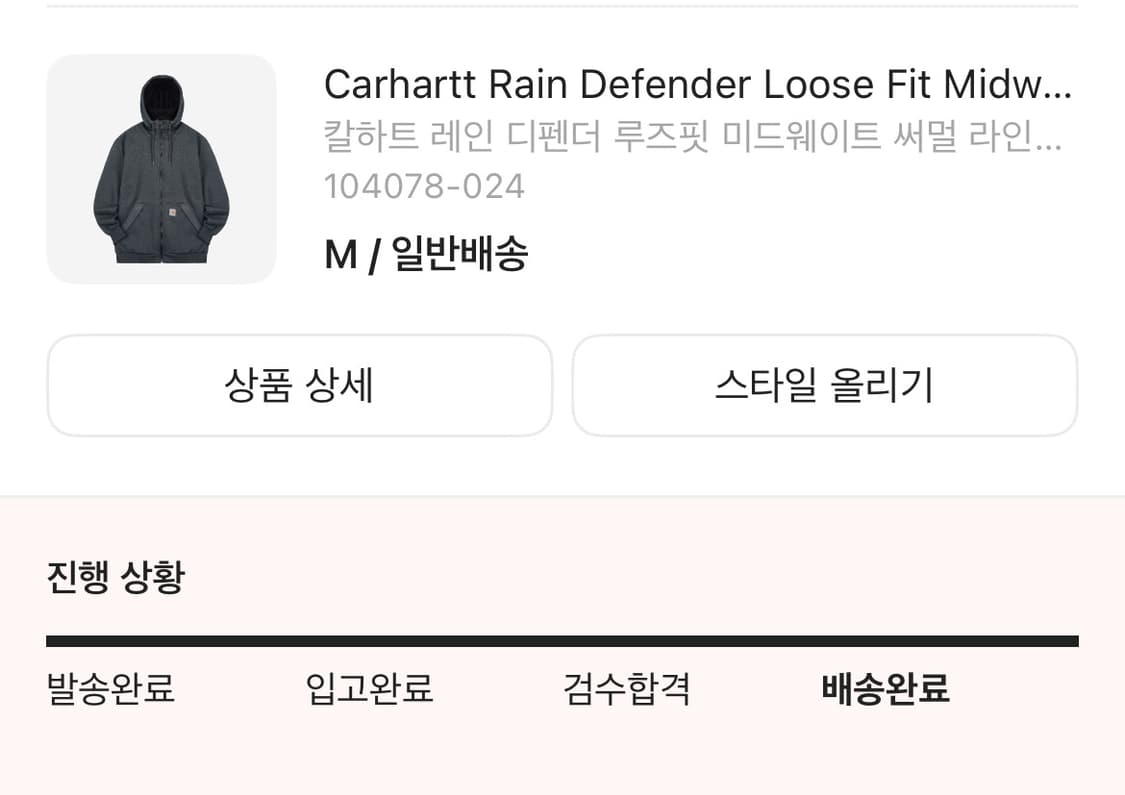
Task: Choose the 검수합격 inspection step
Action: click(627, 689)
